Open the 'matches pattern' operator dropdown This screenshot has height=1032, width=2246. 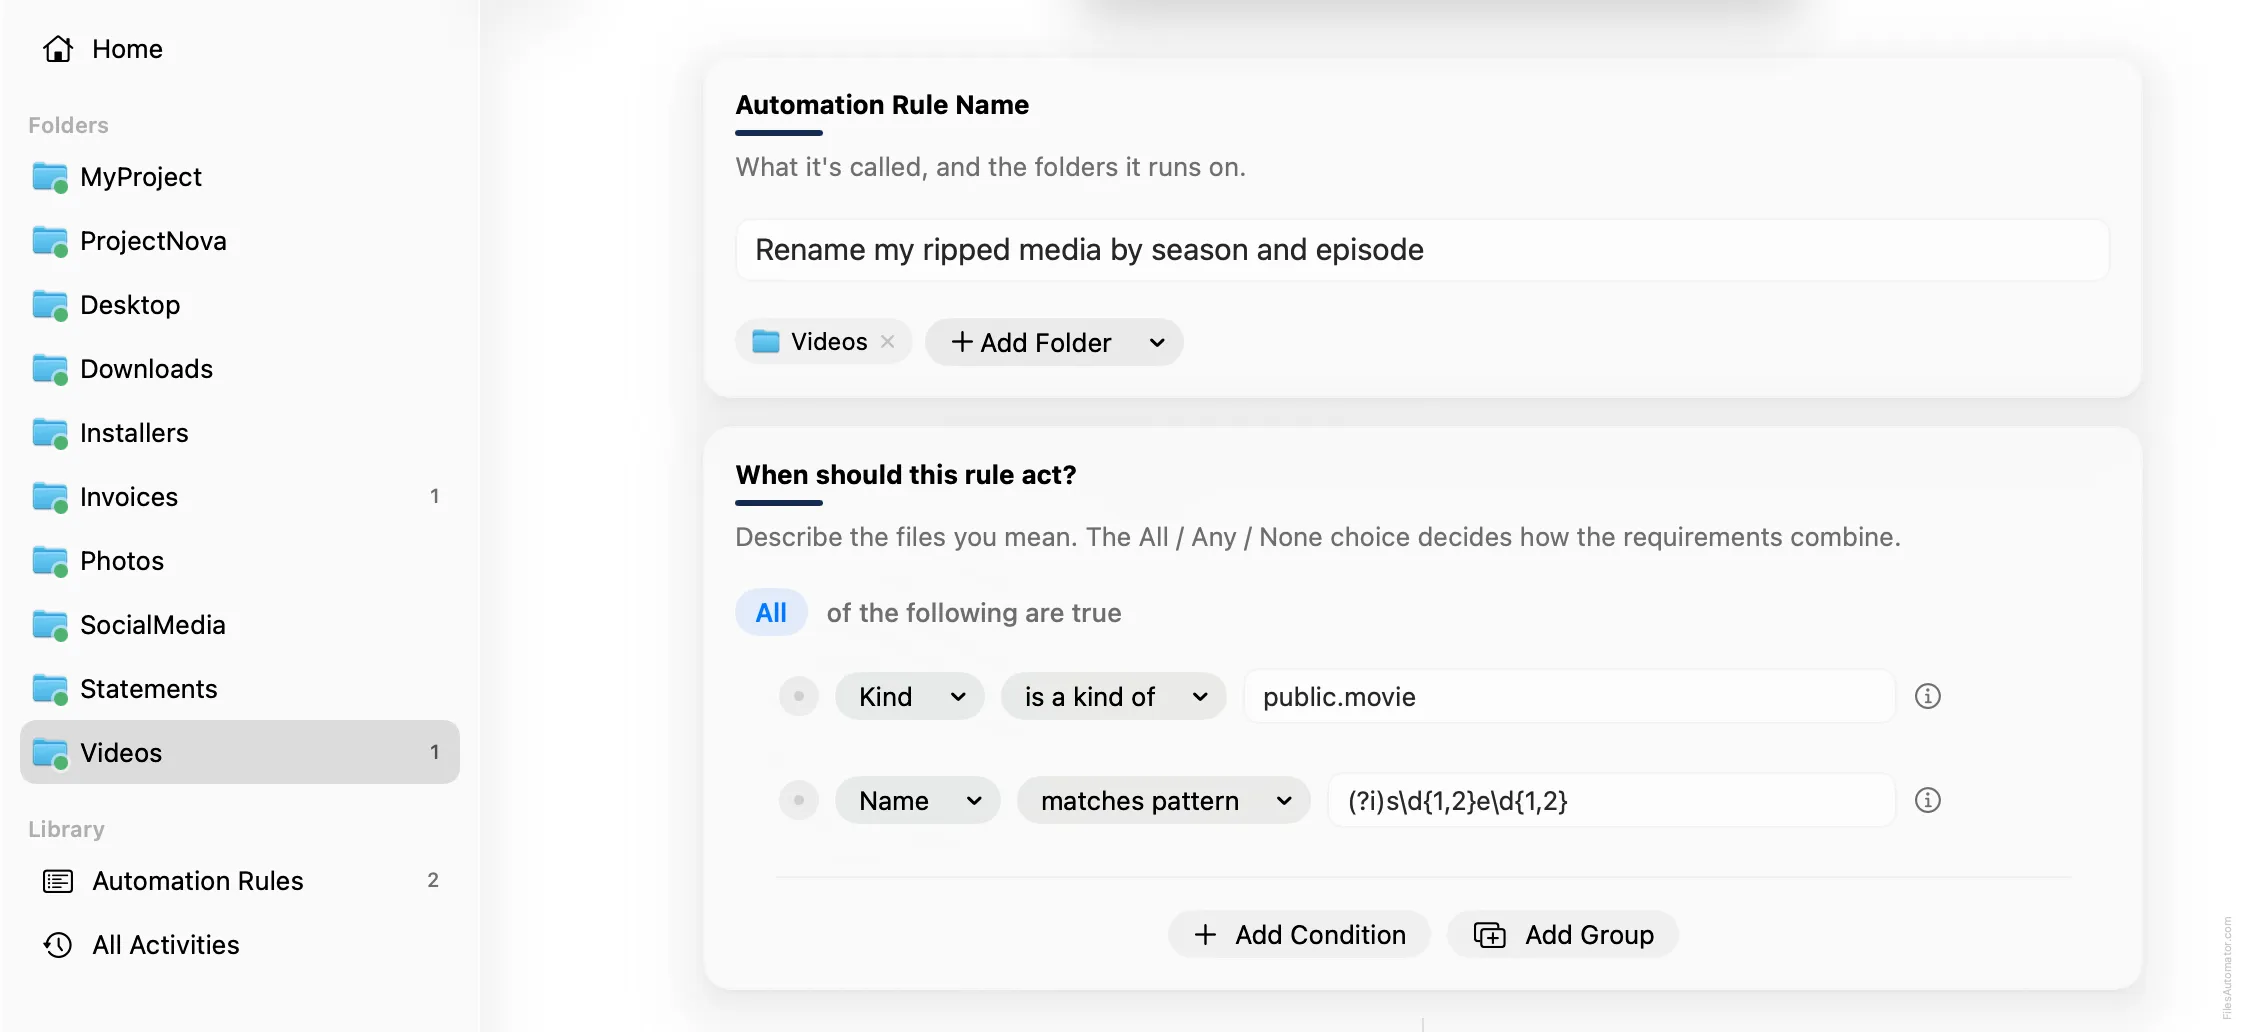coord(1164,801)
